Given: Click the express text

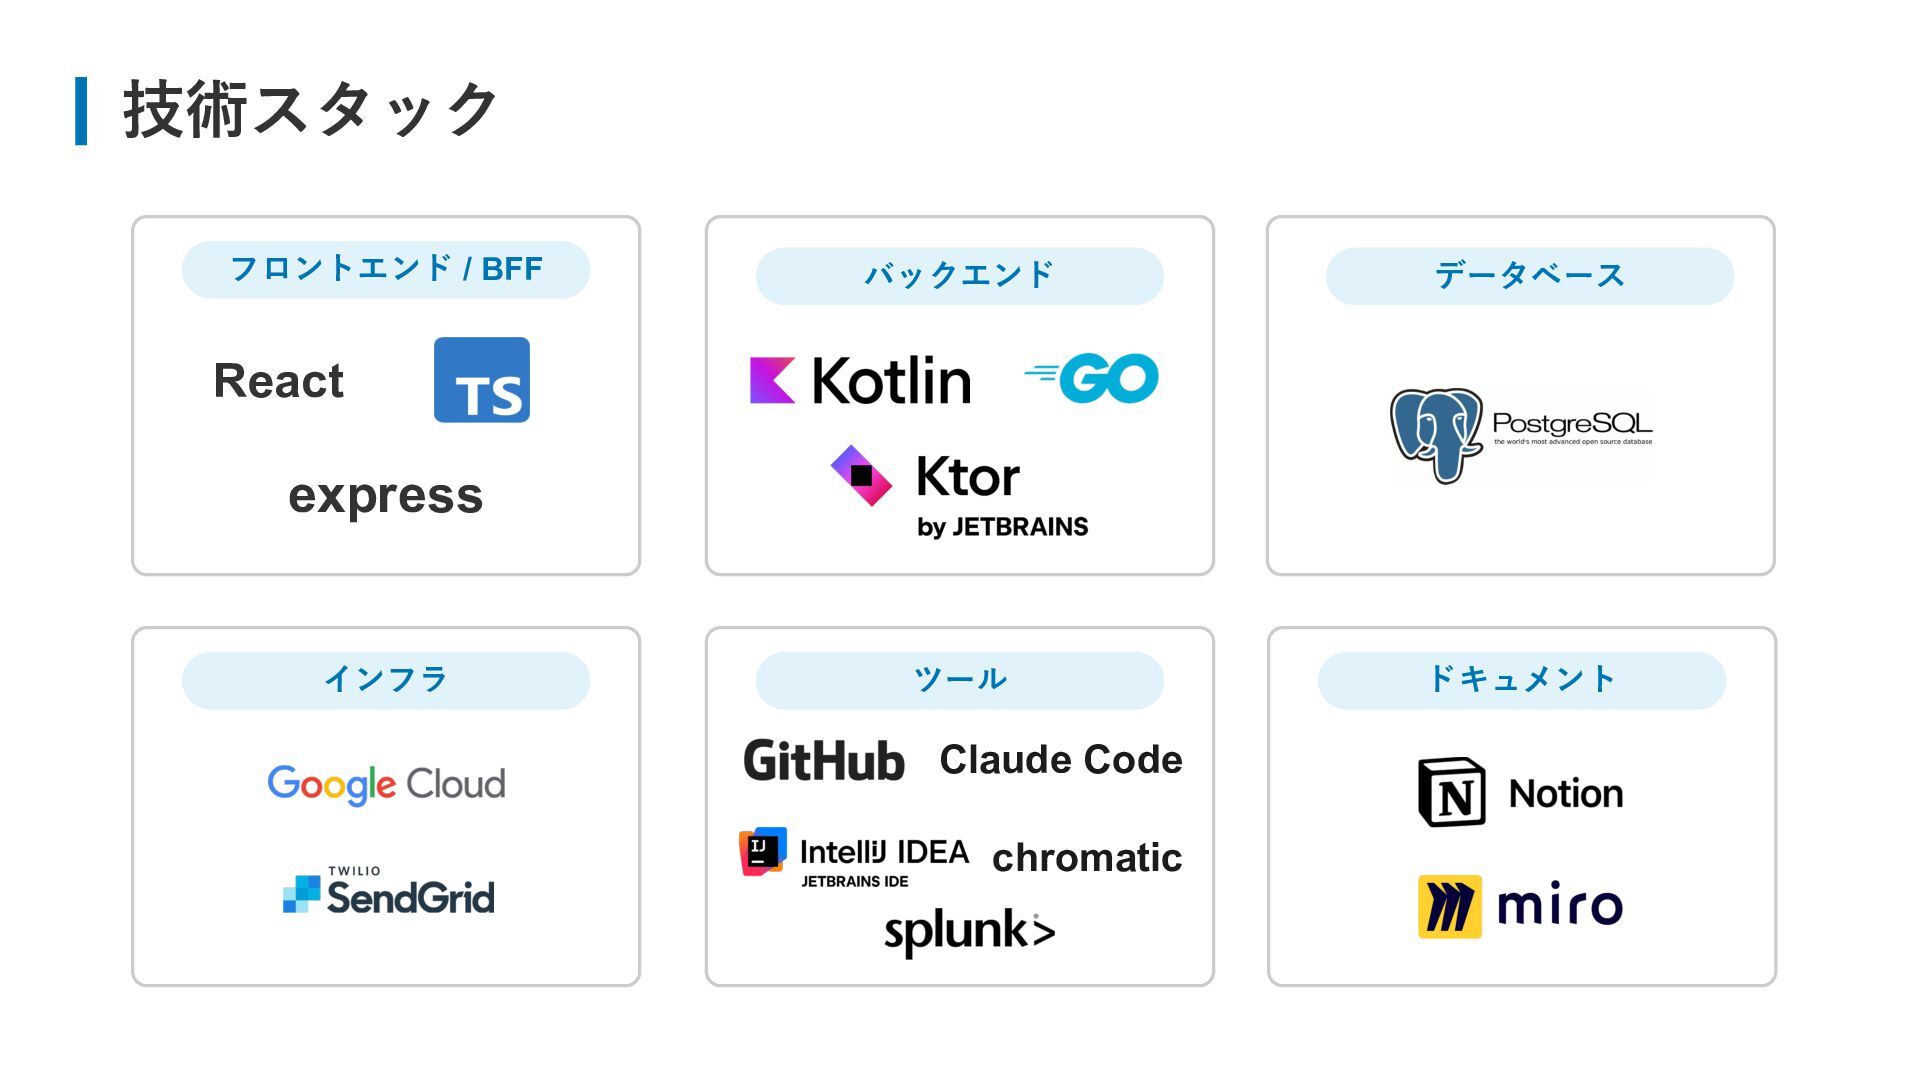Looking at the screenshot, I should tap(386, 496).
